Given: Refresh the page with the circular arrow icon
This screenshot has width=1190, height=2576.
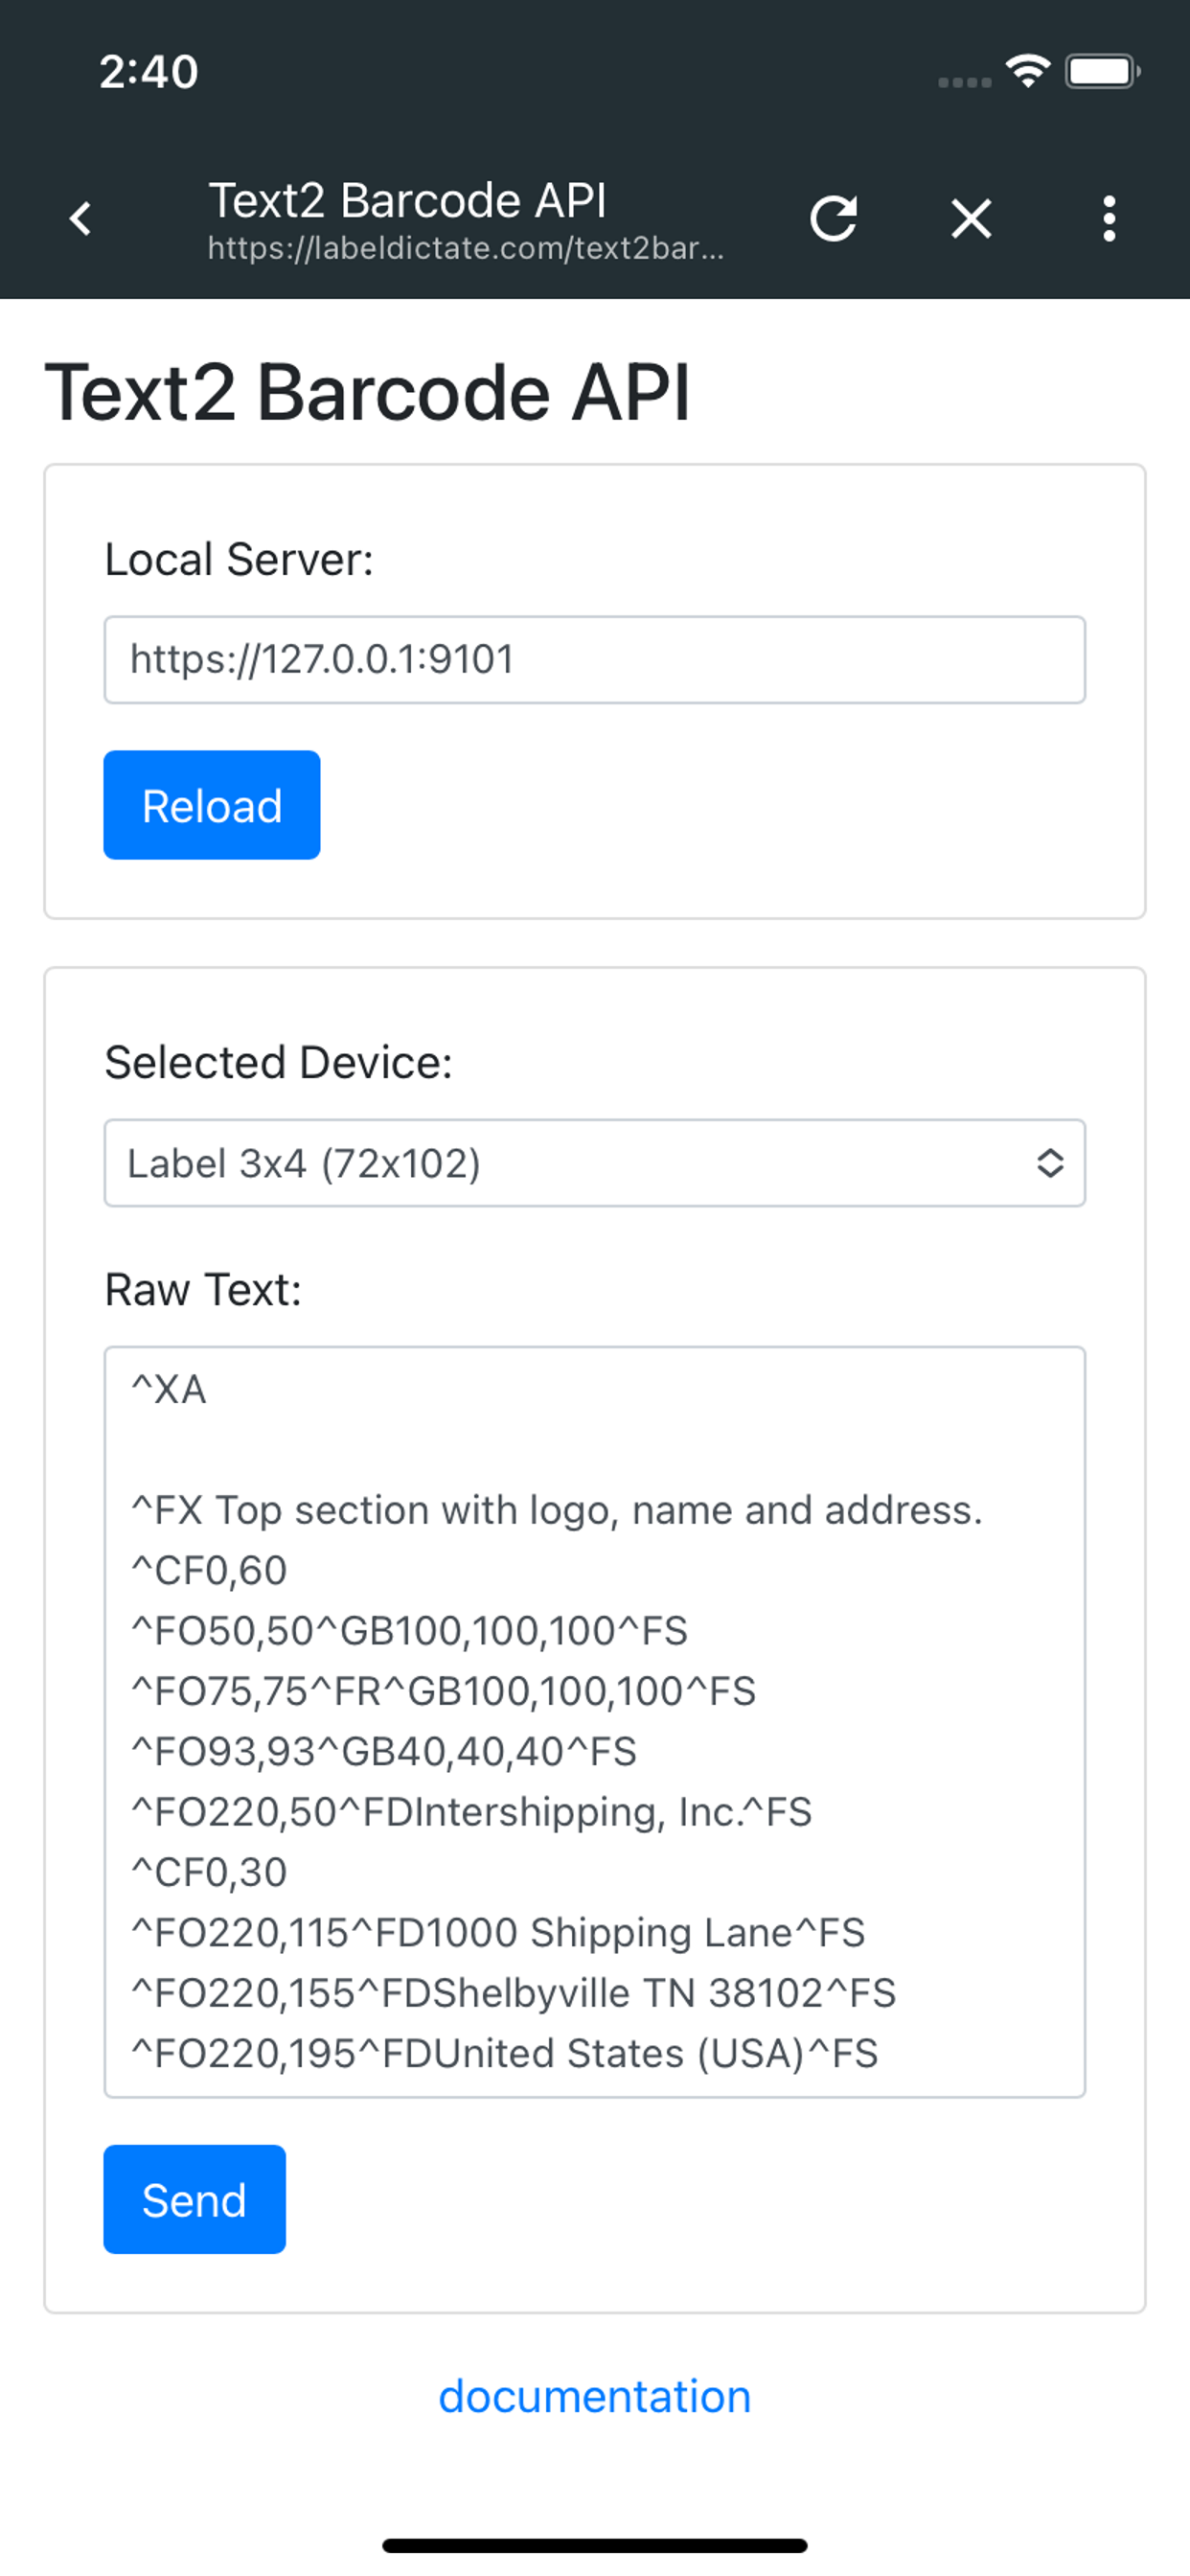Looking at the screenshot, I should coord(834,219).
